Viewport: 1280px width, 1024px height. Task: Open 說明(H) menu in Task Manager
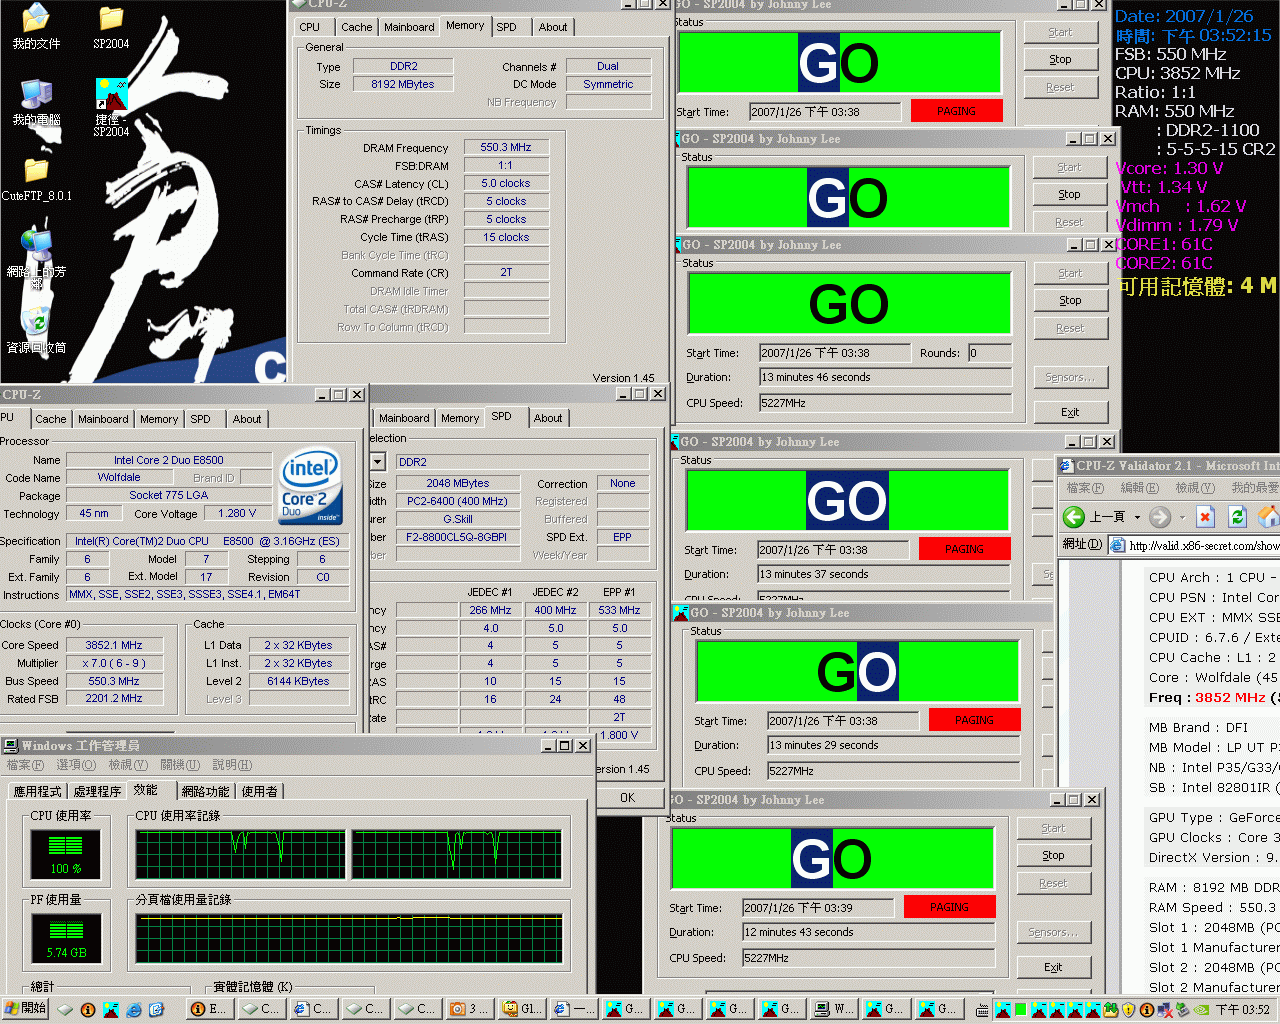(x=232, y=765)
